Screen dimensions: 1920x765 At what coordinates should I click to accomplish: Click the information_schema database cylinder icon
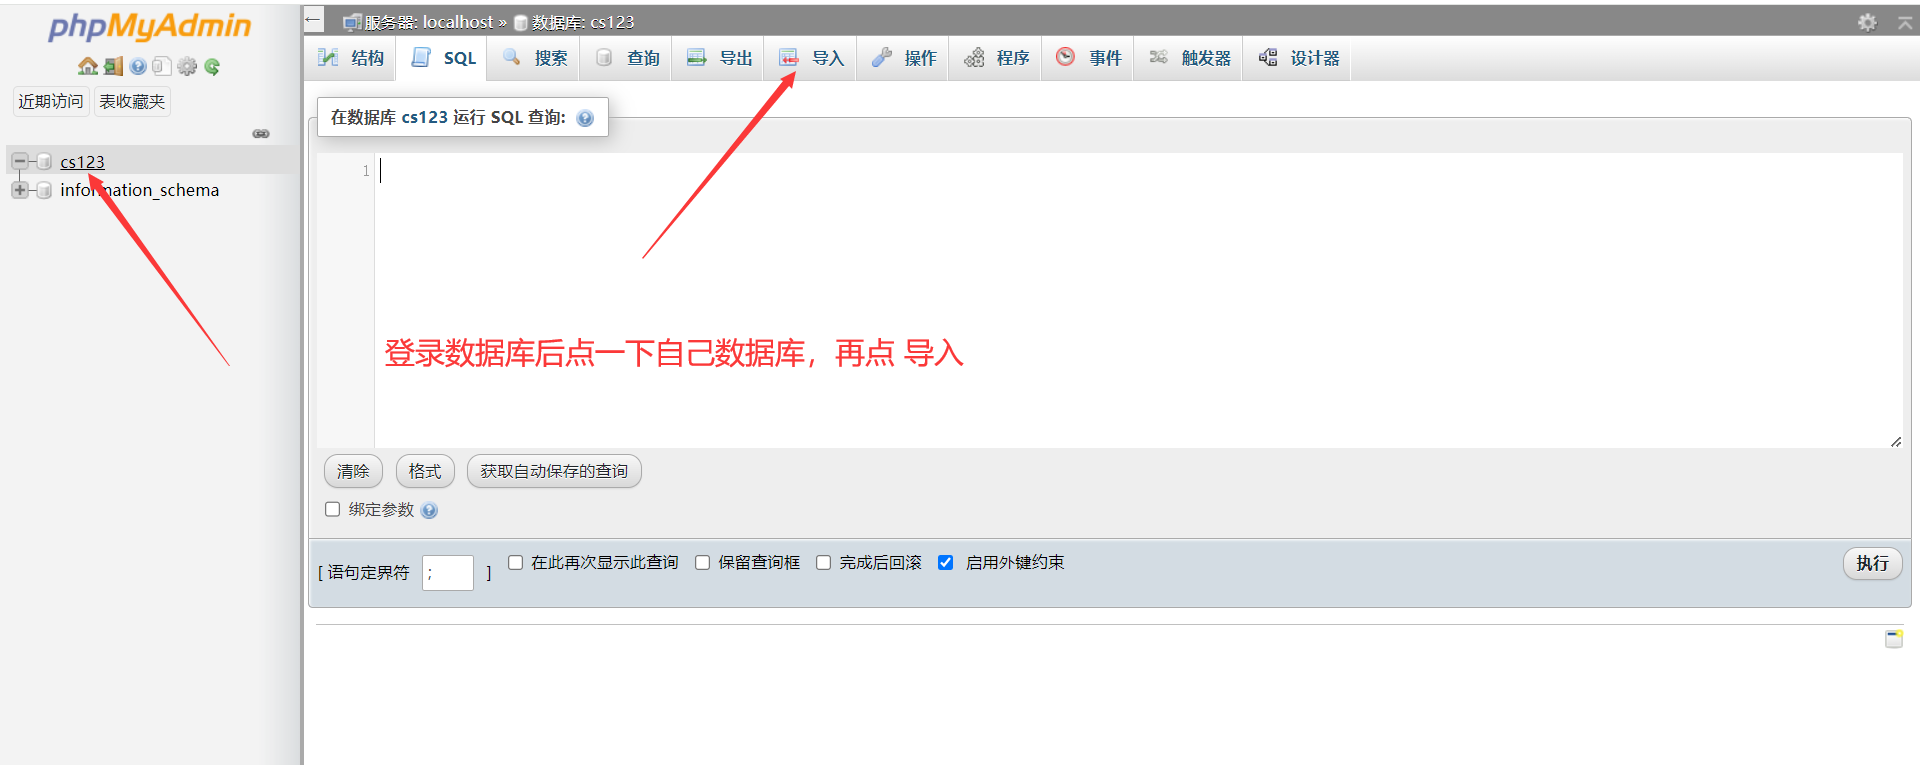[44, 190]
